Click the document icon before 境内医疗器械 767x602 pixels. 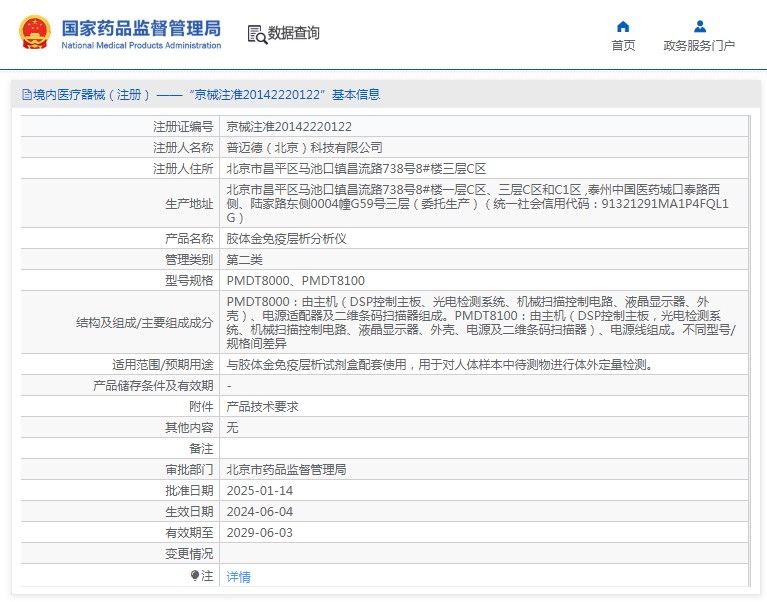pyautogui.click(x=27, y=94)
